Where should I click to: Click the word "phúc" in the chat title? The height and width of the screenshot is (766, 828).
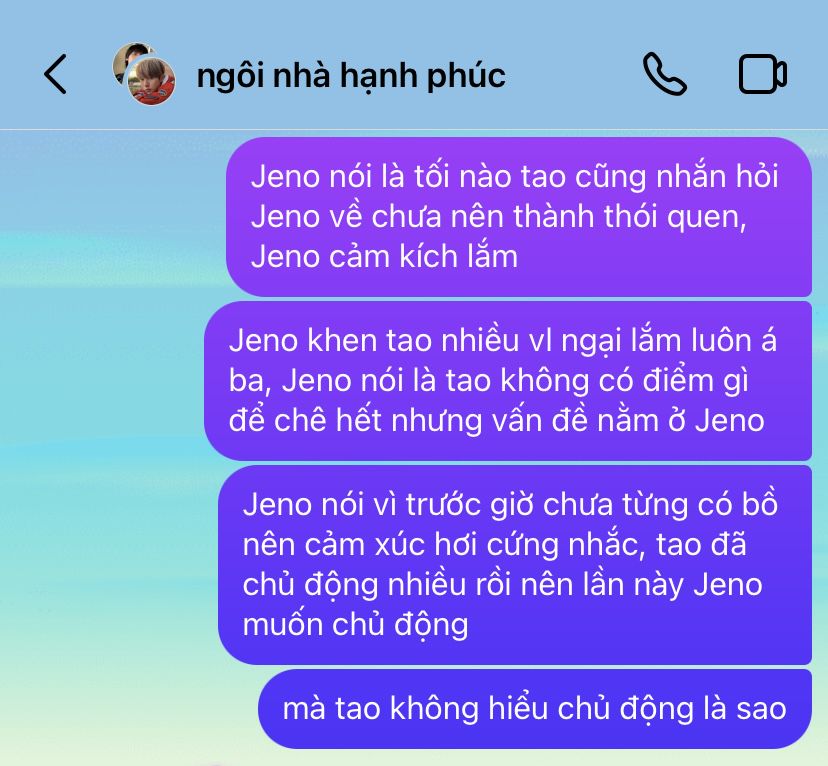[466, 77]
